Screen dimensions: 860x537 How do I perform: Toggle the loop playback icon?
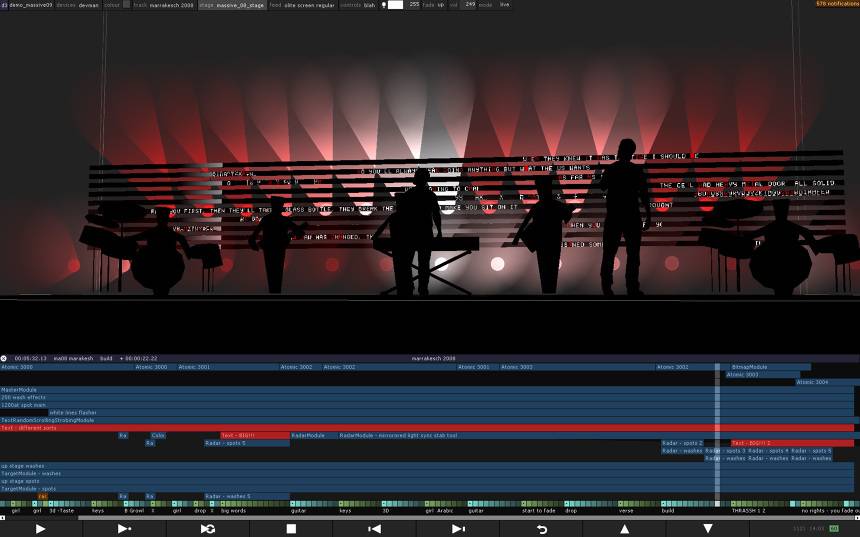[208, 529]
